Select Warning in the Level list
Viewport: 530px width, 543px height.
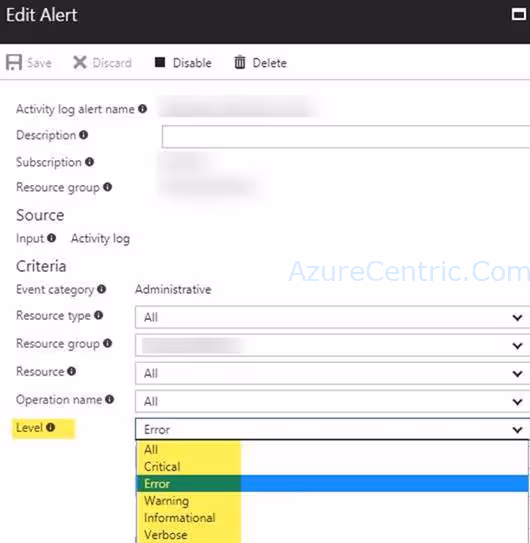(x=333, y=500)
